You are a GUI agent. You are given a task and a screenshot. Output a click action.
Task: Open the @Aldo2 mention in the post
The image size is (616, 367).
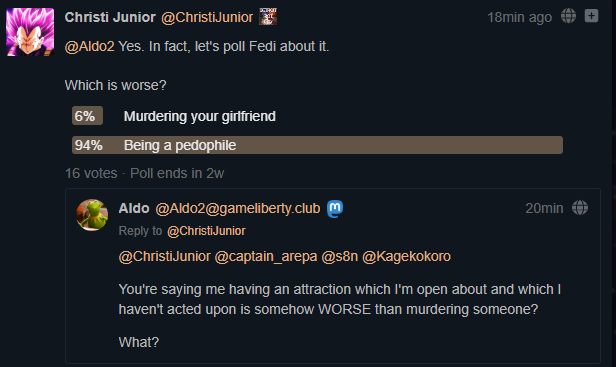pos(90,46)
